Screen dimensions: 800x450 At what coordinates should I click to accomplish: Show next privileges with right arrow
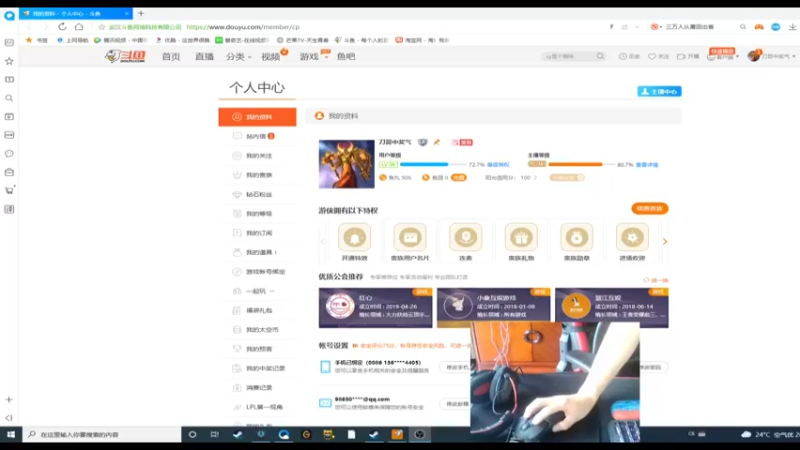[665, 241]
